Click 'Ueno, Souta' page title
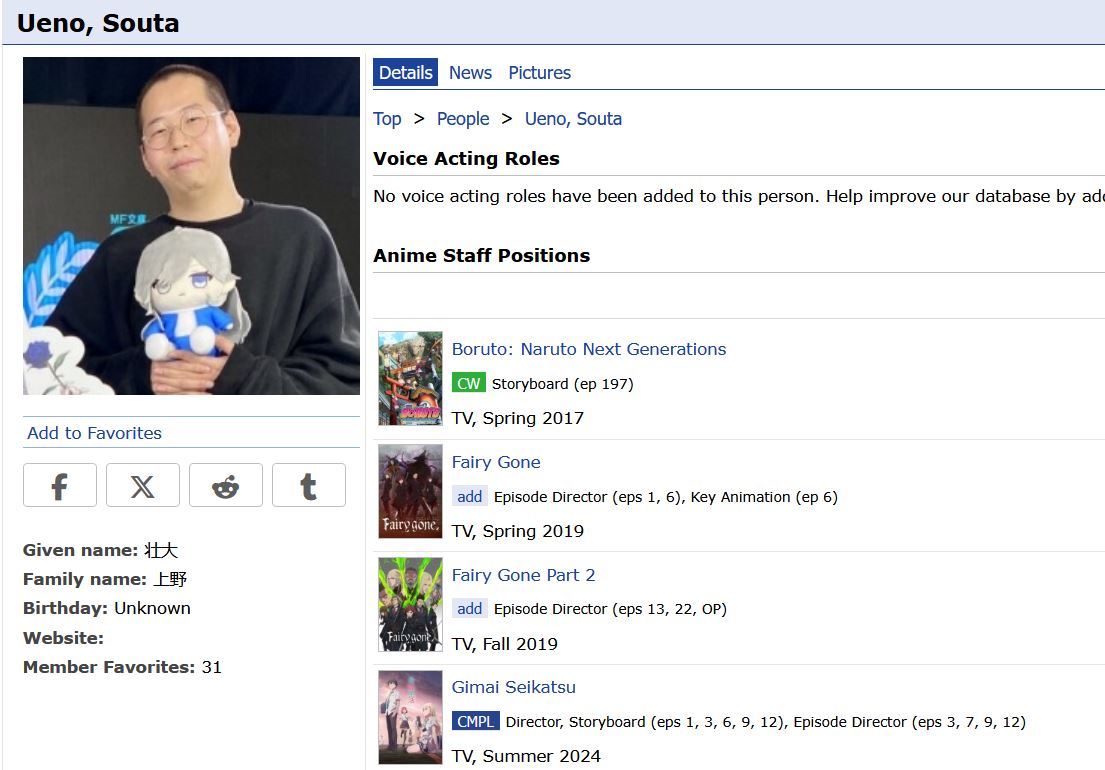 click(98, 23)
